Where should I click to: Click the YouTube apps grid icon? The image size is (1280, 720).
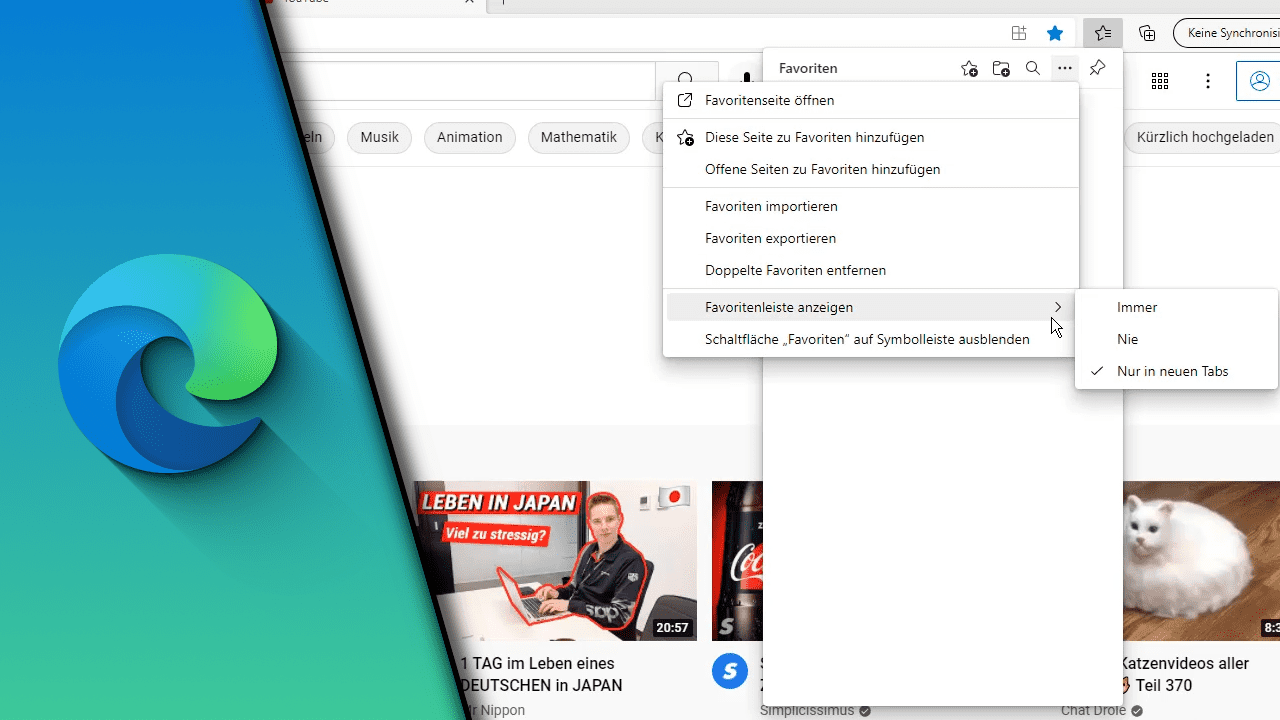point(1160,81)
